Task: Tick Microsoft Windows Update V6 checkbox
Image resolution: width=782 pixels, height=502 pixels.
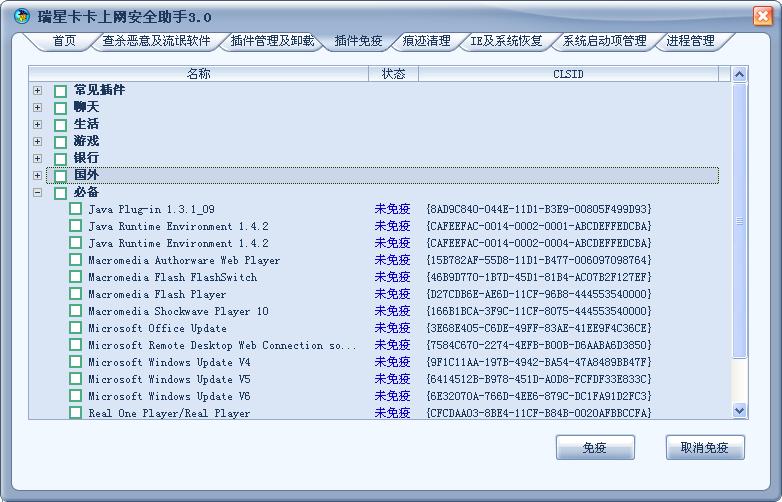Action: [x=75, y=395]
